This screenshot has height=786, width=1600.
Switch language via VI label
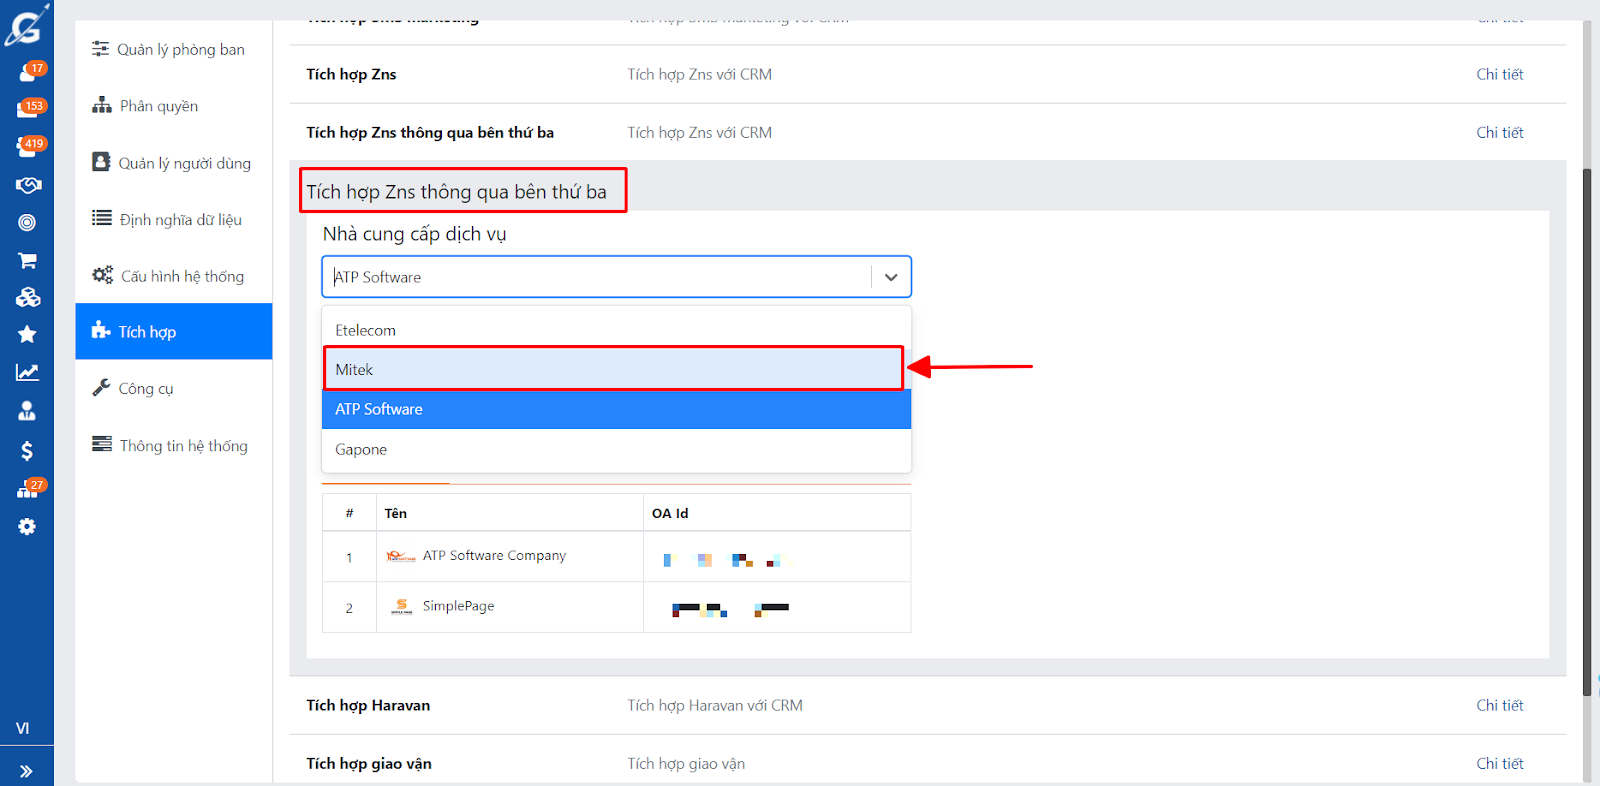(x=23, y=728)
